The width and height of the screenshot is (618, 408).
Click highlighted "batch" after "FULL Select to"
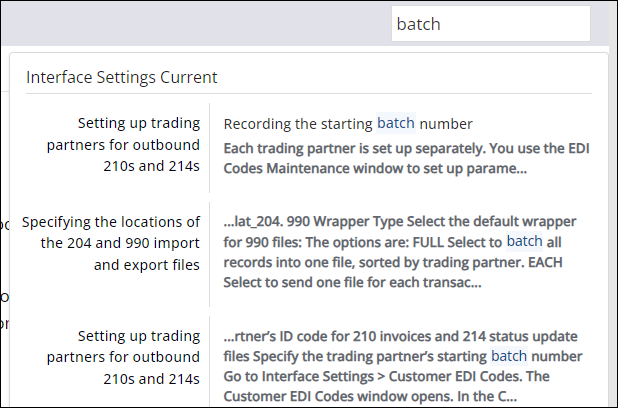click(x=525, y=241)
